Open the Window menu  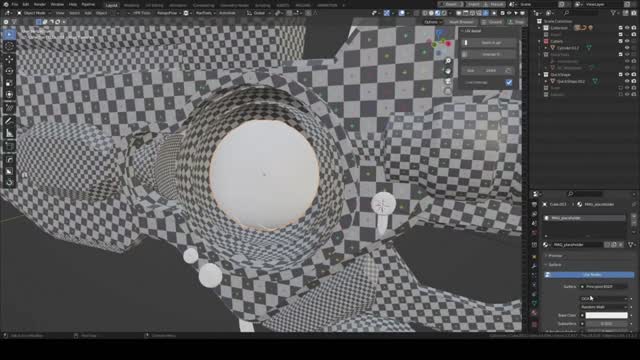coord(57,4)
